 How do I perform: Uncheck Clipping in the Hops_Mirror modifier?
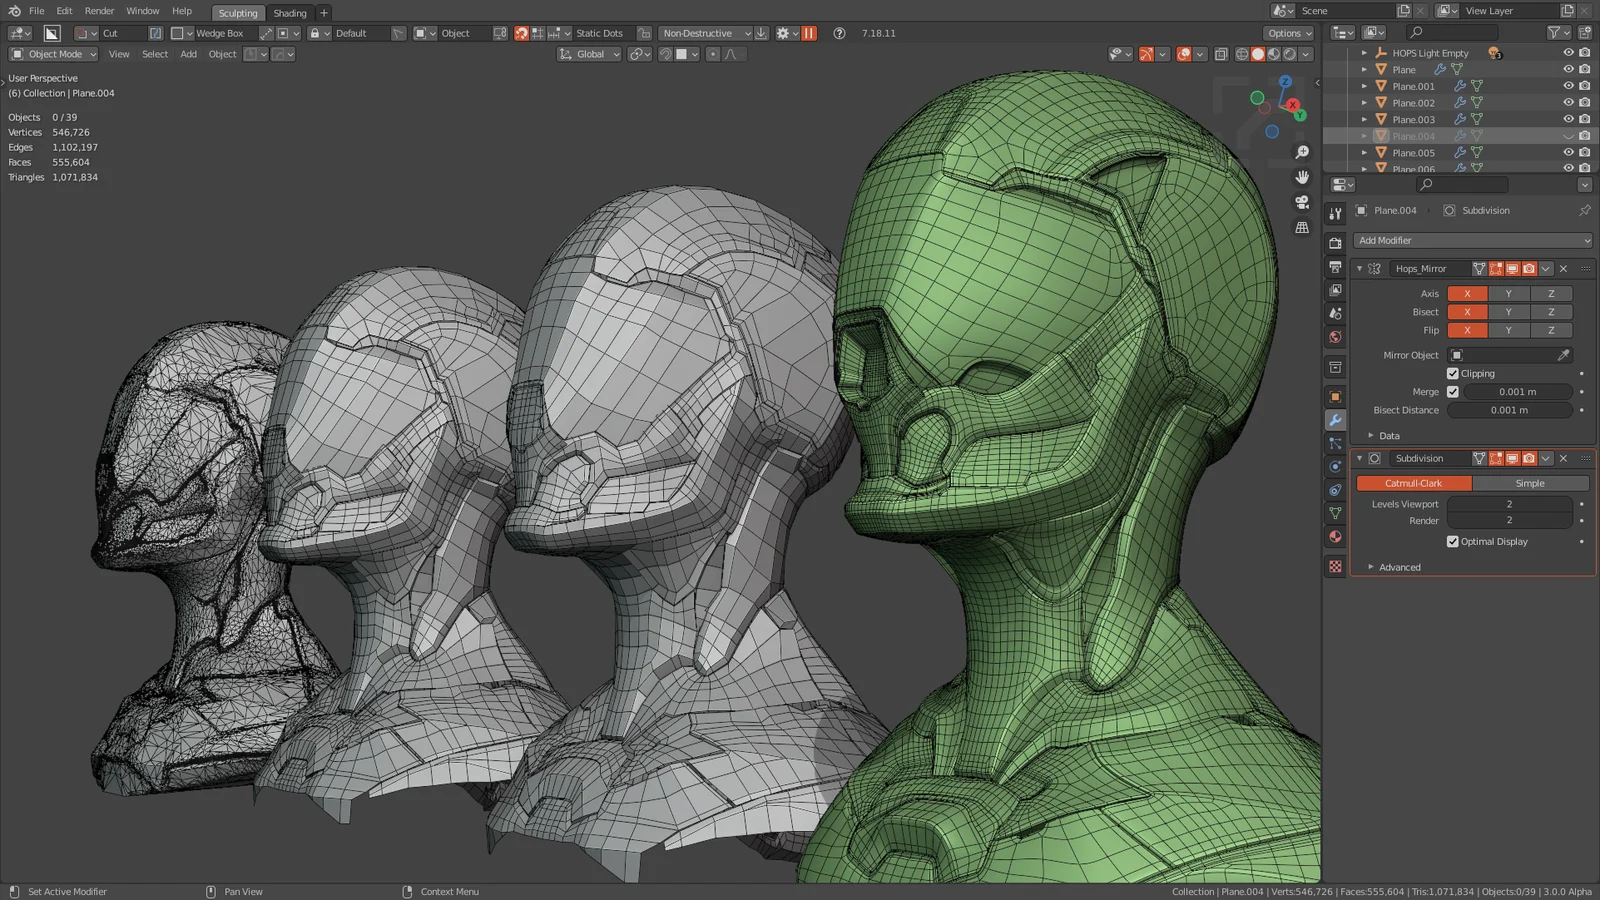[1454, 373]
